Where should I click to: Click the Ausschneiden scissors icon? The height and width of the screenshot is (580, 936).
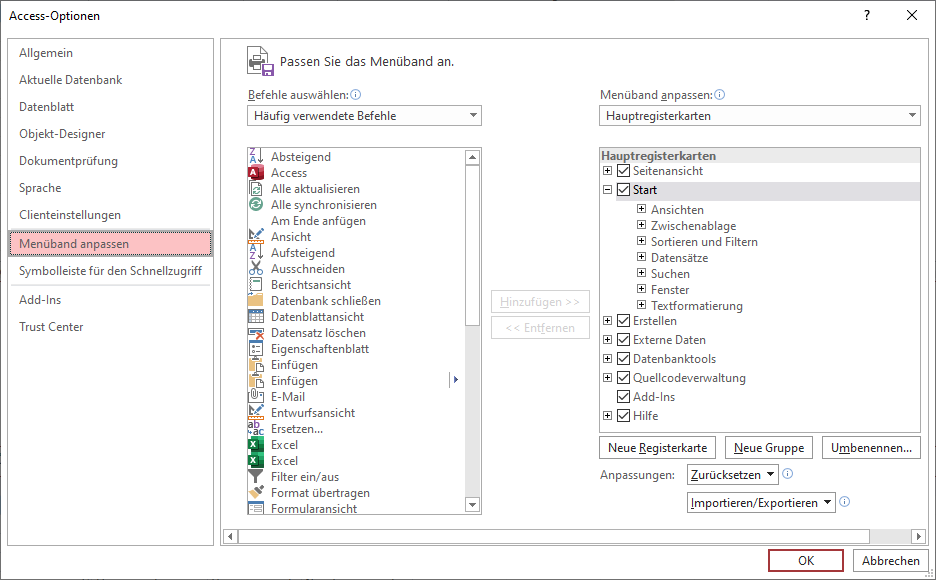pyautogui.click(x=255, y=269)
